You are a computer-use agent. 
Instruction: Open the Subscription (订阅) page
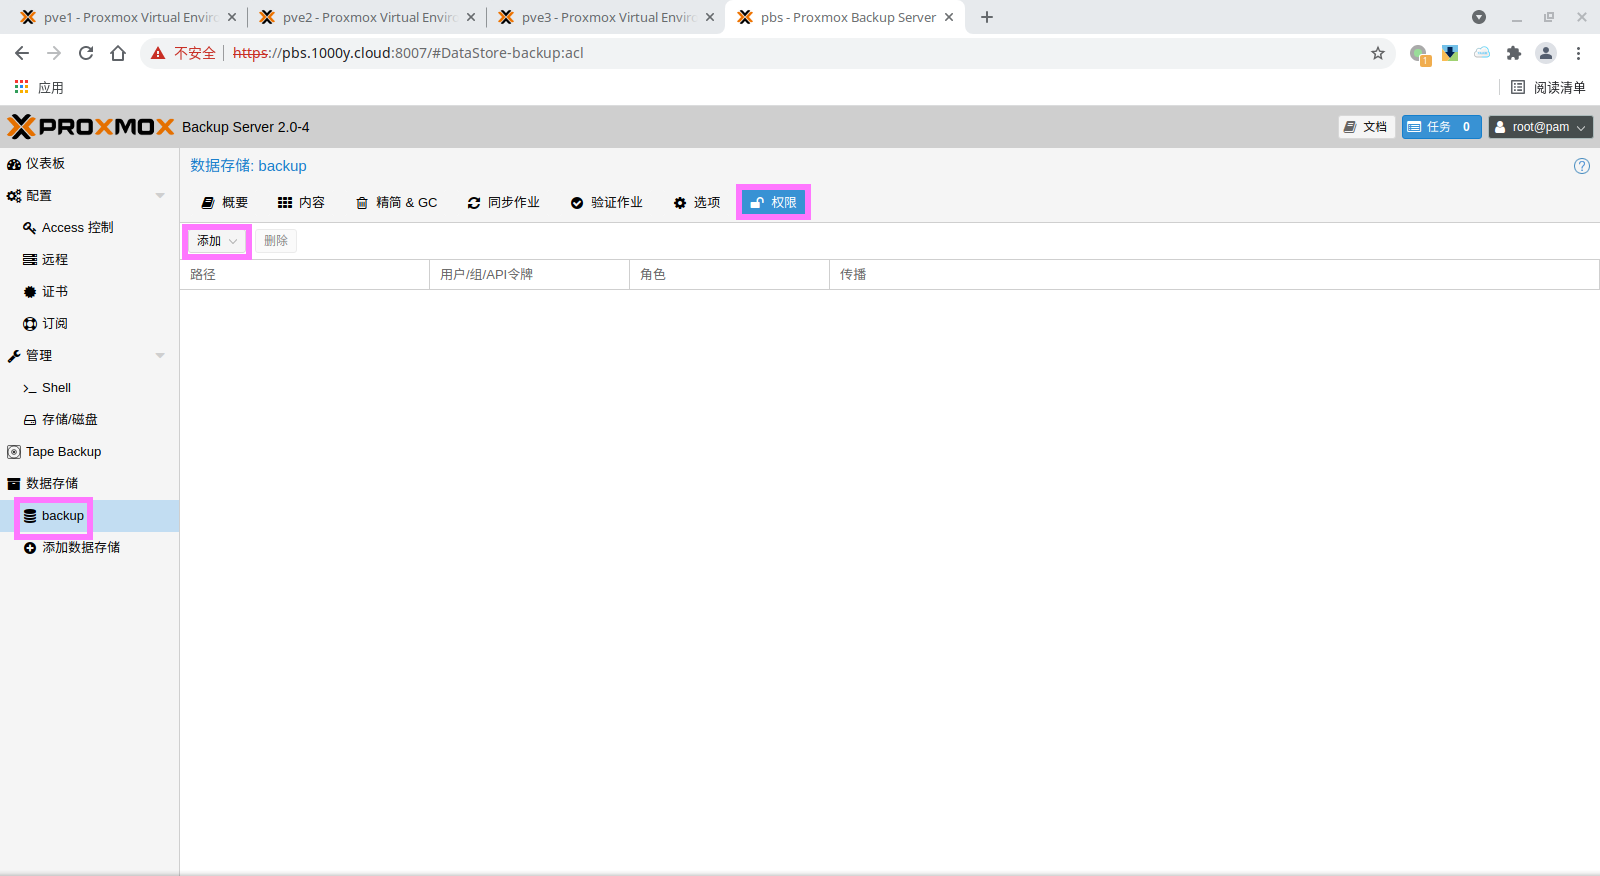tap(55, 324)
